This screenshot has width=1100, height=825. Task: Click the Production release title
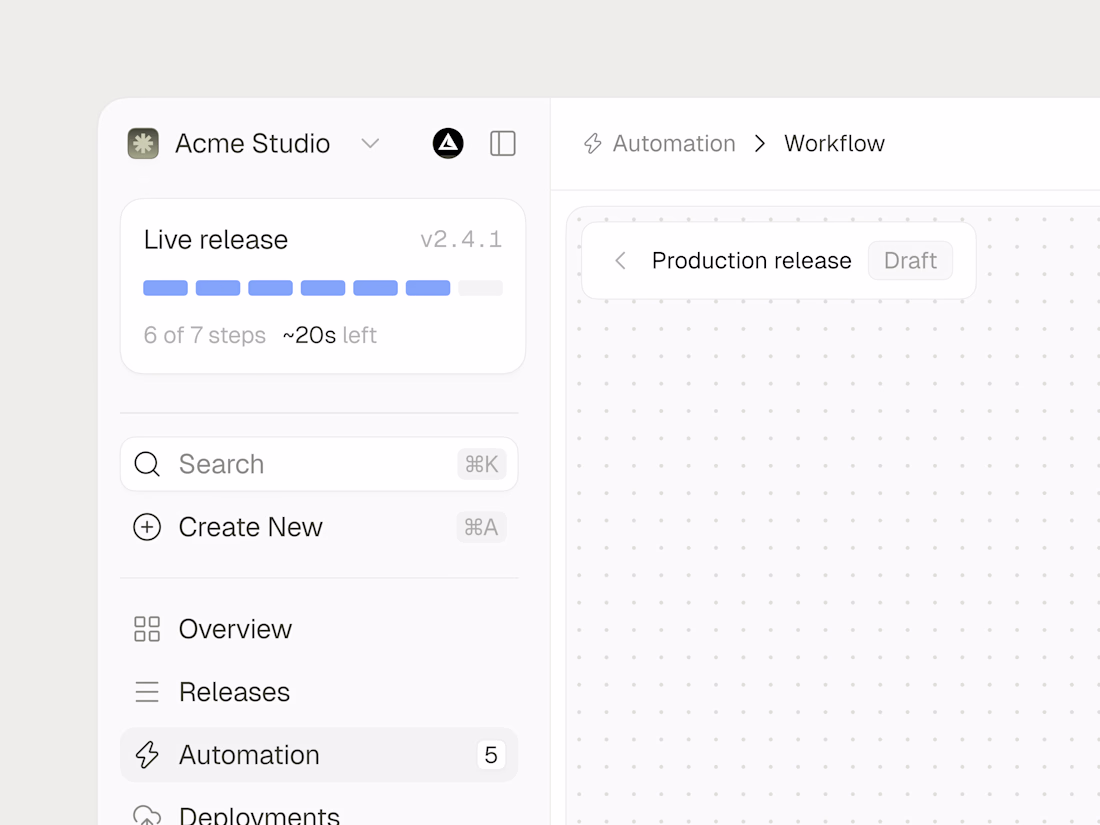click(751, 261)
